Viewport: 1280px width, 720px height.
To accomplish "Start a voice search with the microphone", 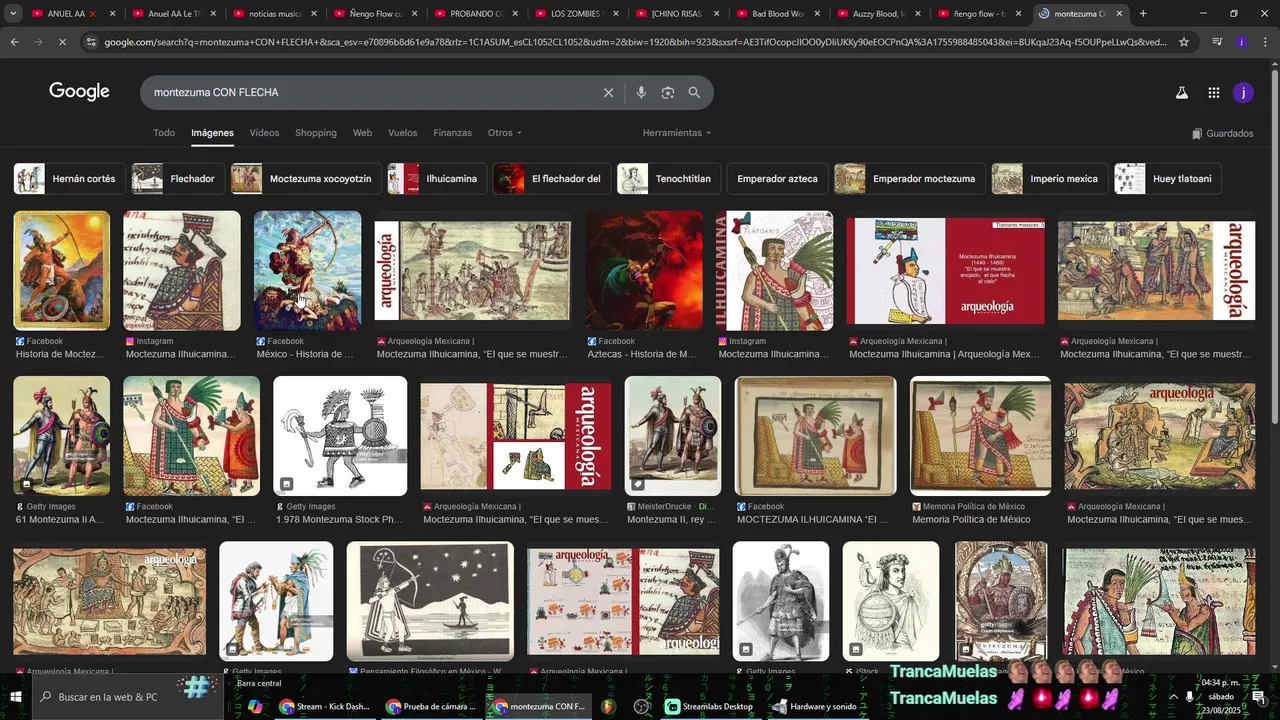I will click(641, 92).
